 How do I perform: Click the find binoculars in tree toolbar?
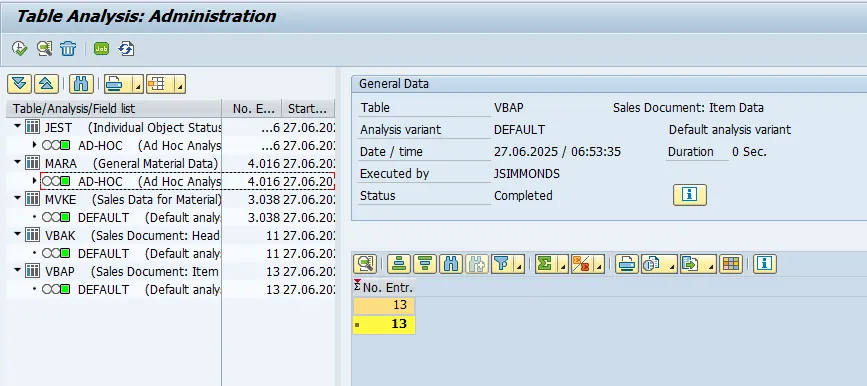81,84
